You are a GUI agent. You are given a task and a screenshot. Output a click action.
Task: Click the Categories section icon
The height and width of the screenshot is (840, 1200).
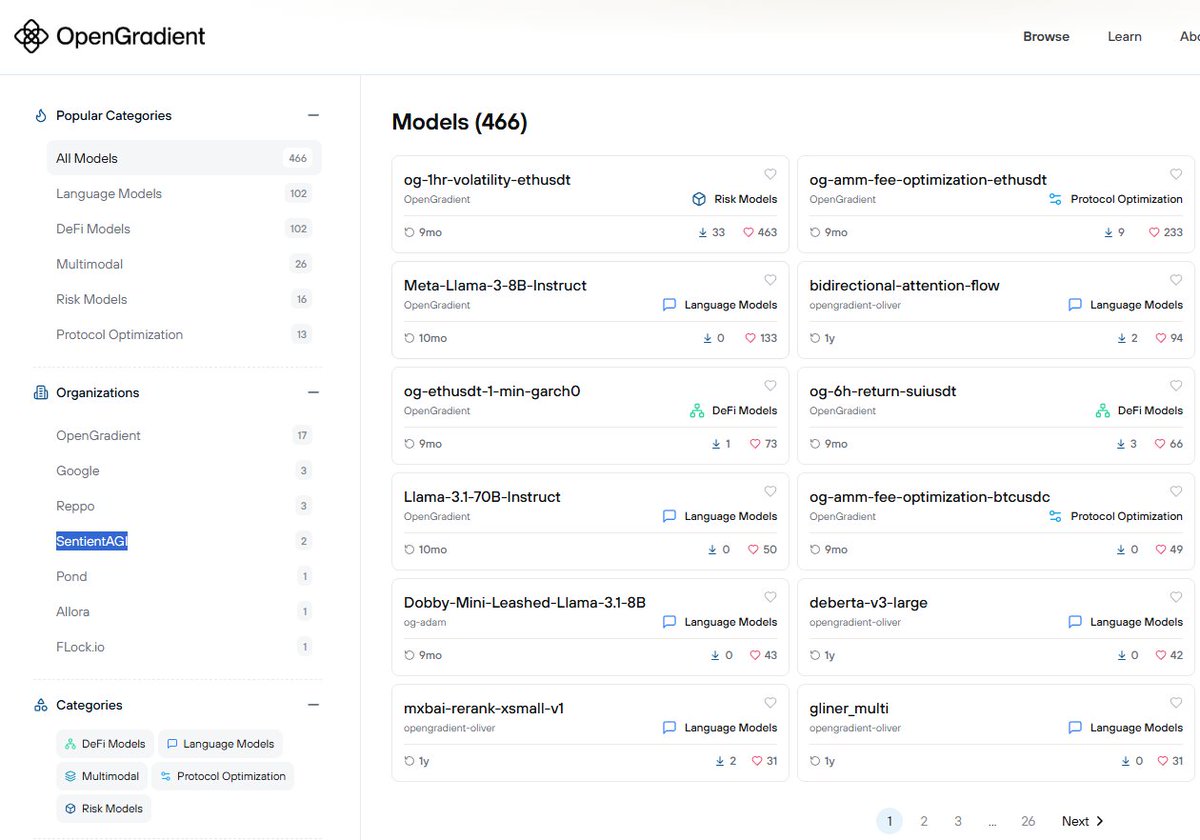(x=41, y=705)
